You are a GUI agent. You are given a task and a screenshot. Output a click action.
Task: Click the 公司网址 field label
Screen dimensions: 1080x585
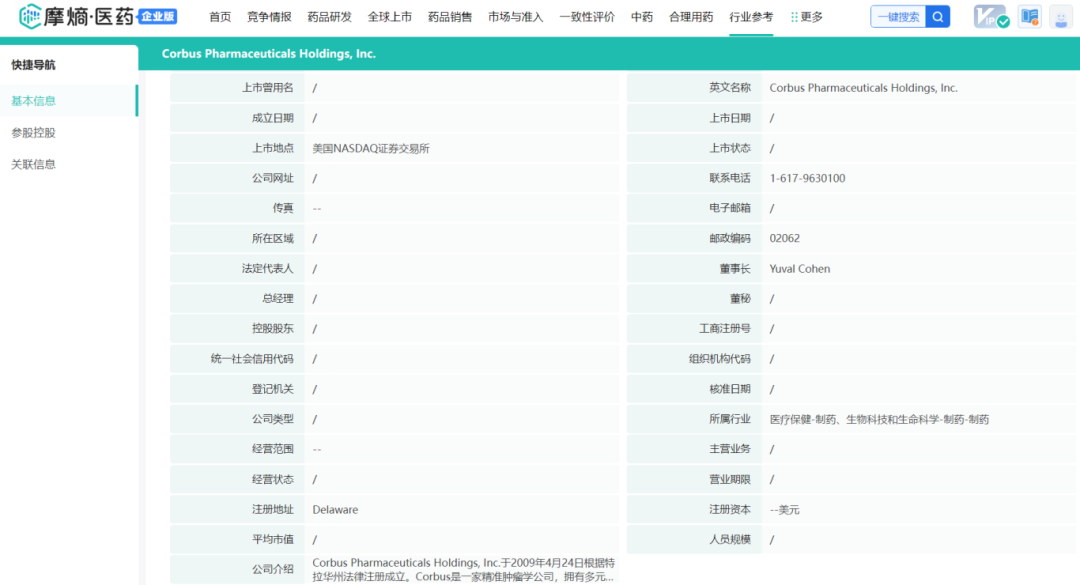coord(272,178)
